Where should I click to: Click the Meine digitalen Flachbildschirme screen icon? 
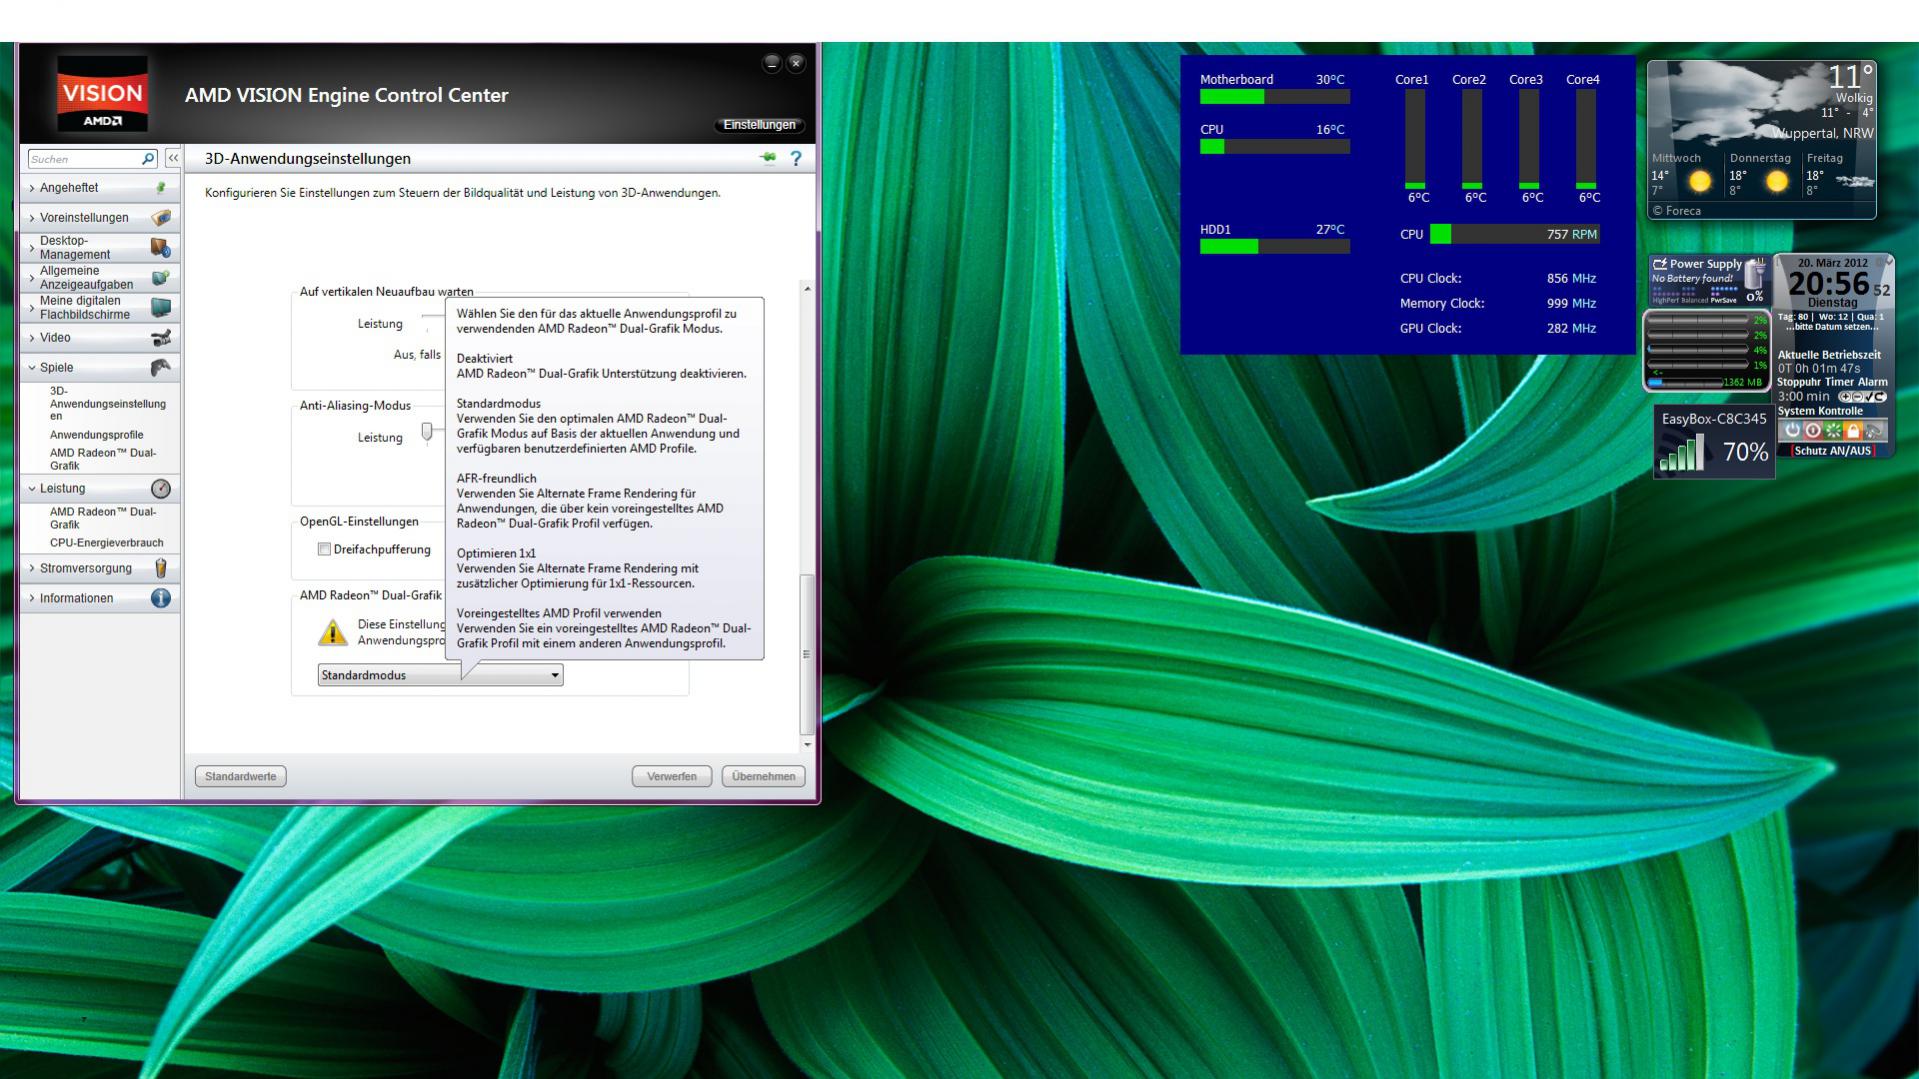160,307
